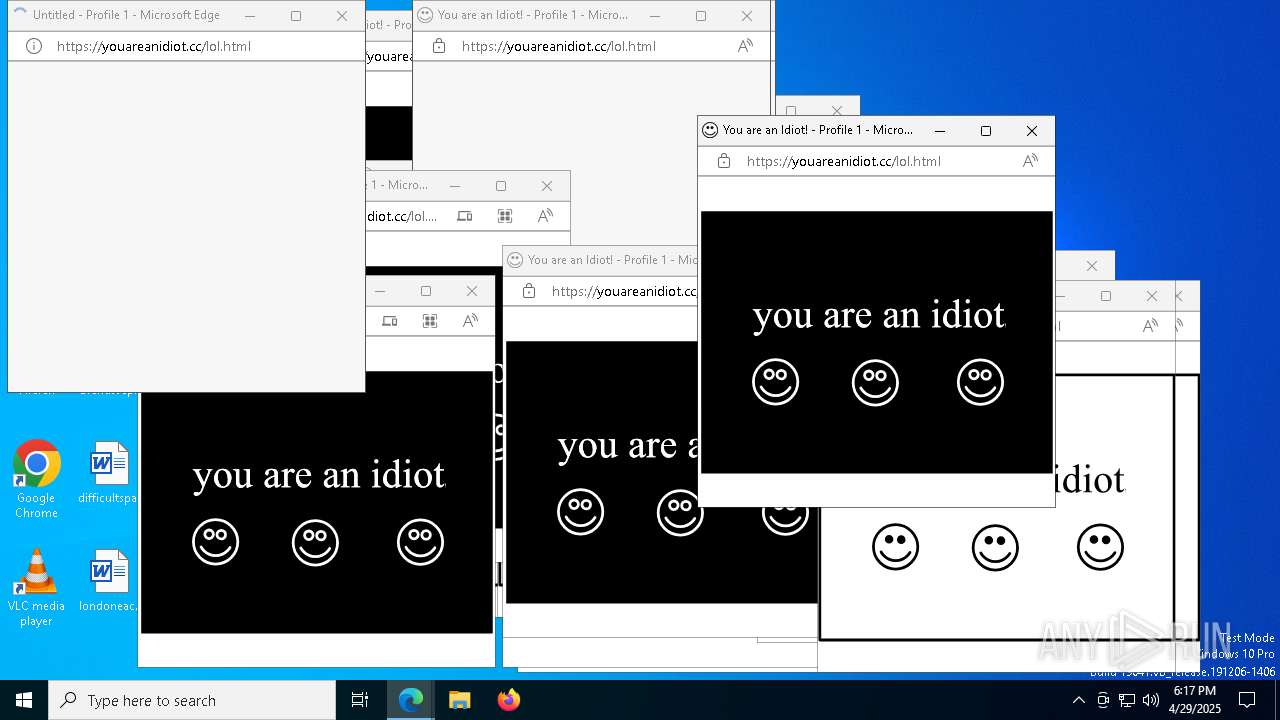Viewport: 1280px width, 720px height.
Task: Open VLC media player desktop shortcut
Action: (36, 588)
